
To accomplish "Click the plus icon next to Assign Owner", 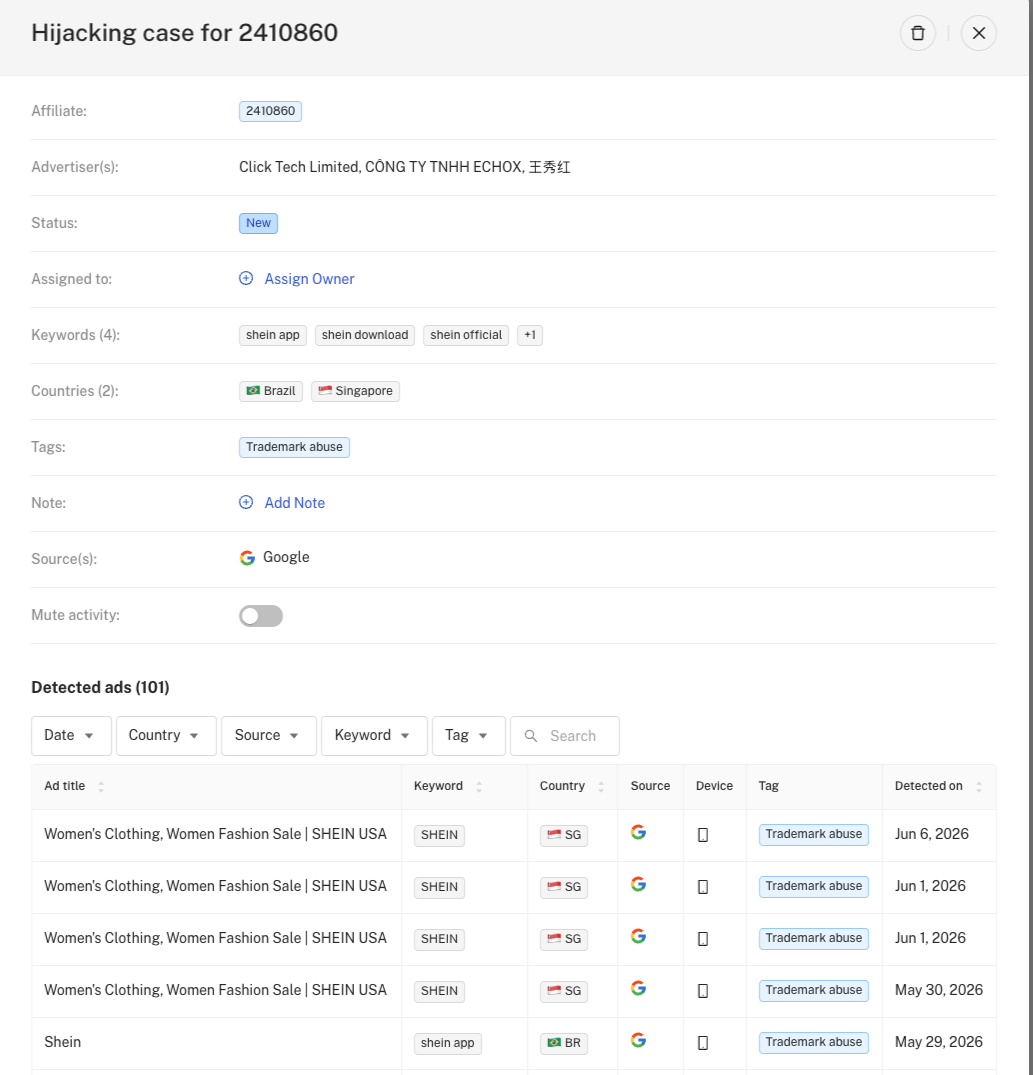I will coord(246,278).
